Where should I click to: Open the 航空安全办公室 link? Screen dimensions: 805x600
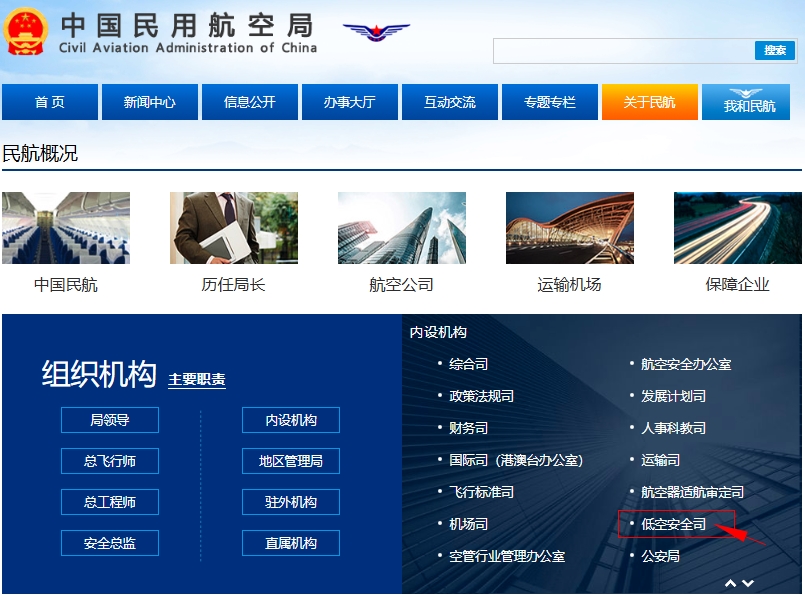pyautogui.click(x=686, y=364)
